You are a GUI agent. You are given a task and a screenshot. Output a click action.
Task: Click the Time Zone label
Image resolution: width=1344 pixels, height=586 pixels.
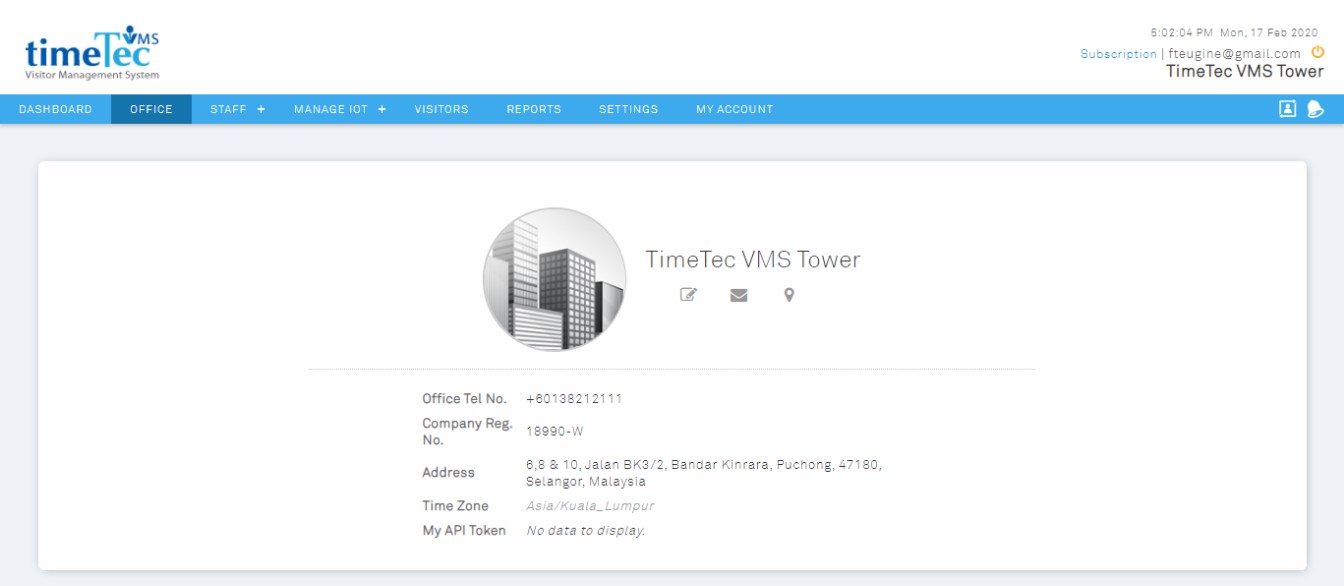click(x=456, y=506)
